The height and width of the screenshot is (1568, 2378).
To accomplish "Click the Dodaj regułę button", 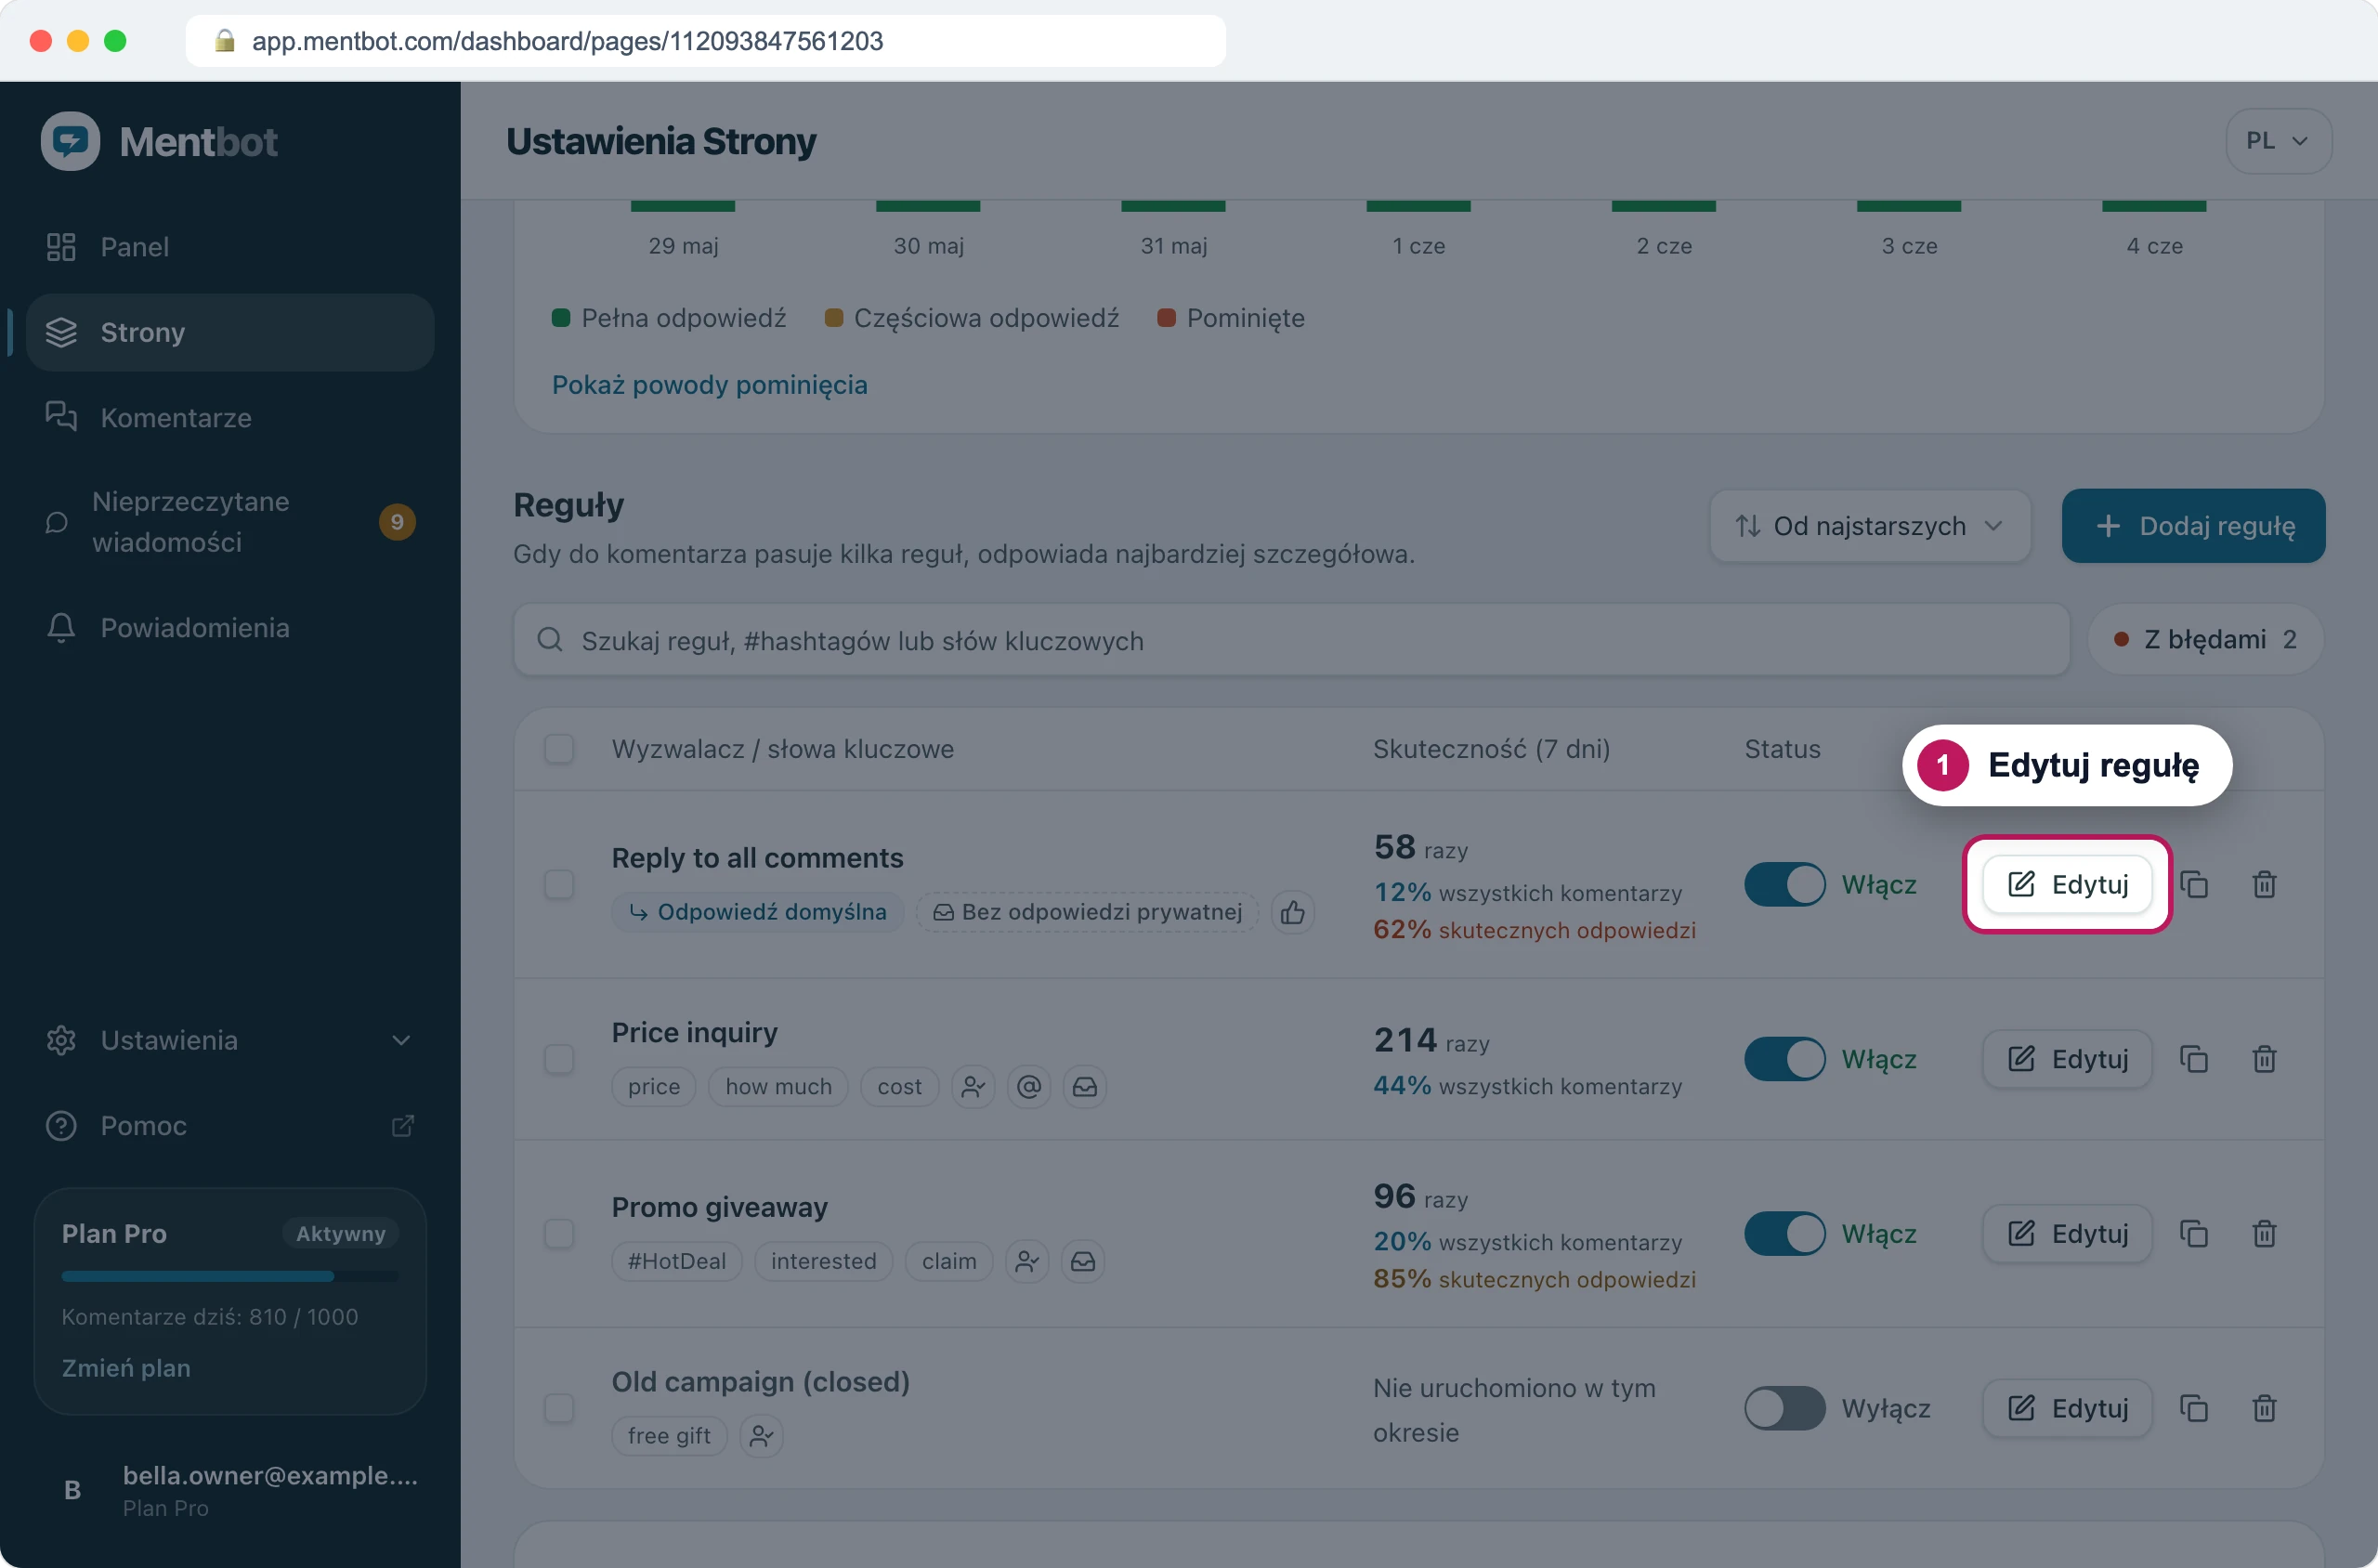I will [2193, 526].
